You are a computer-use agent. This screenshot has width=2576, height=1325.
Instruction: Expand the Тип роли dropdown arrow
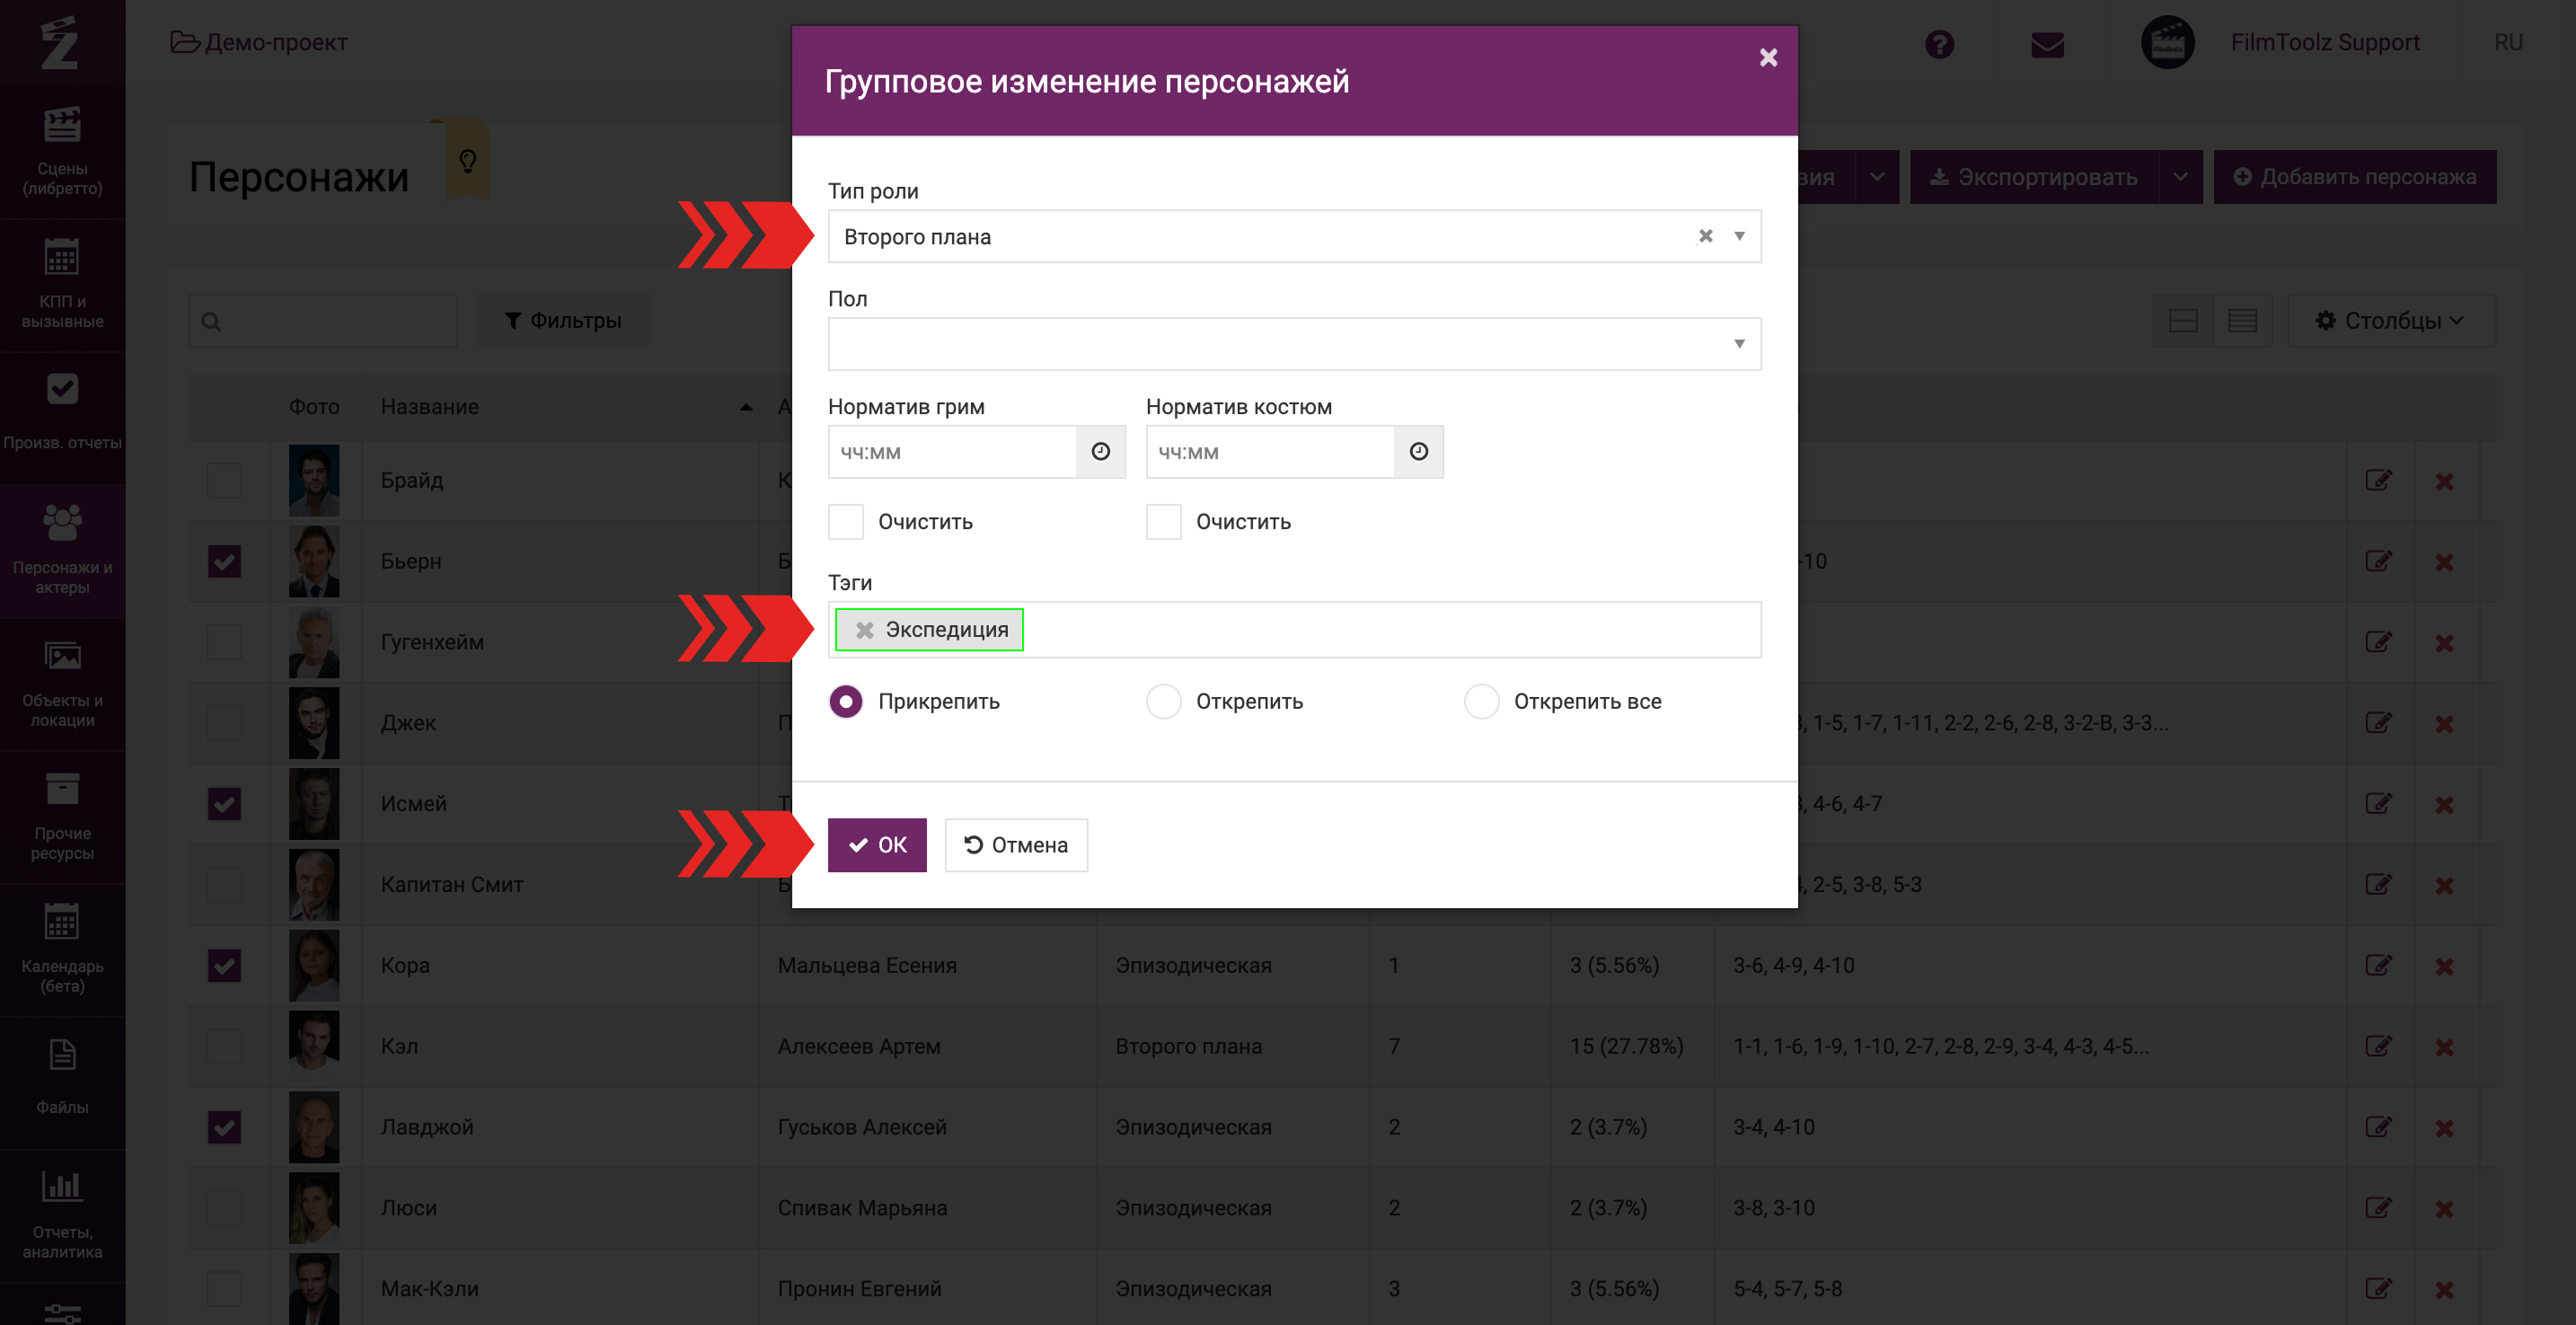pos(1739,236)
